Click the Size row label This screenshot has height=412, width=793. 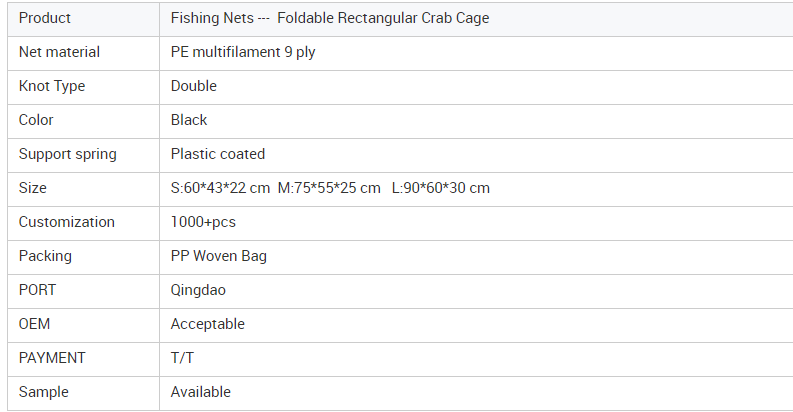pyautogui.click(x=32, y=188)
